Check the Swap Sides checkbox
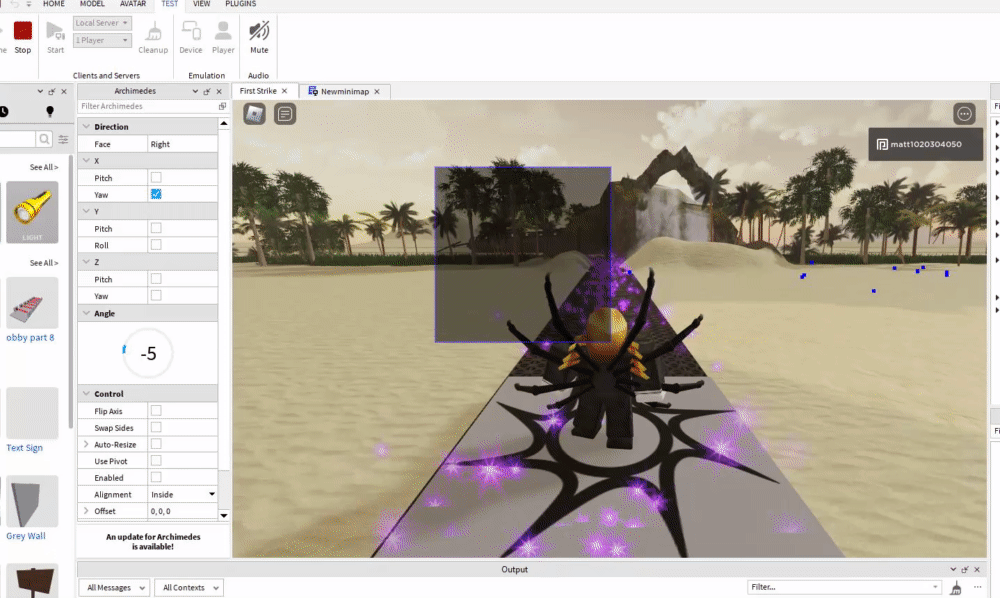The height and width of the screenshot is (598, 1000). (156, 427)
